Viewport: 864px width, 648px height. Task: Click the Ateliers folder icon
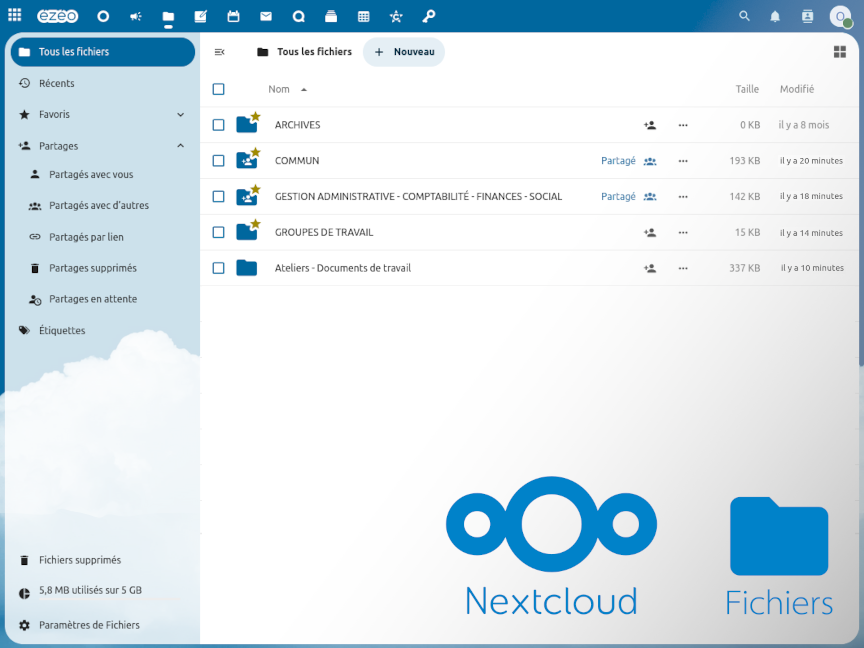click(x=247, y=268)
